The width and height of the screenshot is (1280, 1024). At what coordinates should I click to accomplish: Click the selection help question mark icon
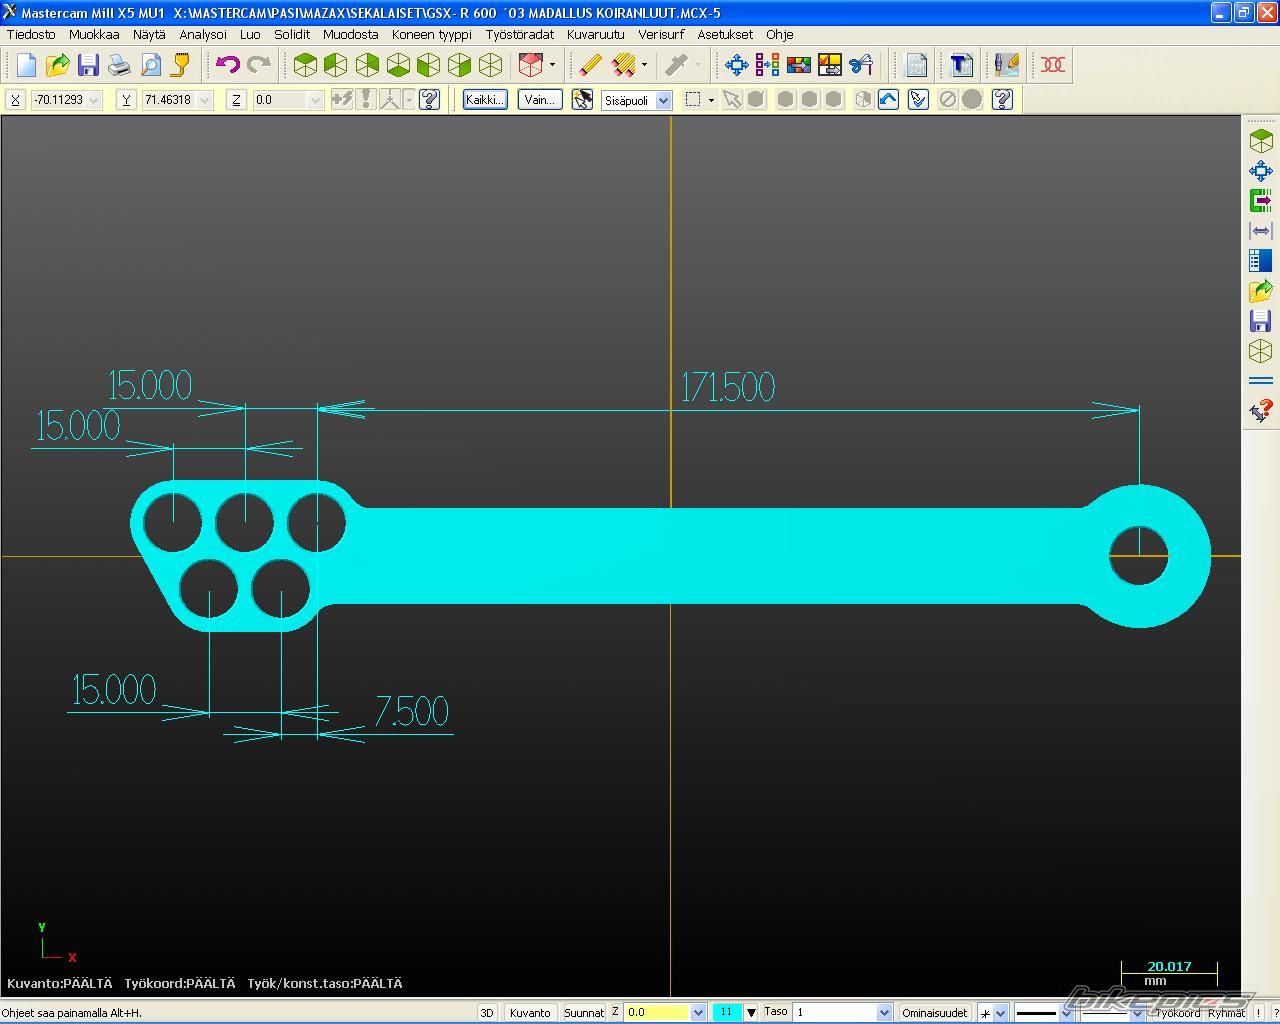tap(1002, 99)
